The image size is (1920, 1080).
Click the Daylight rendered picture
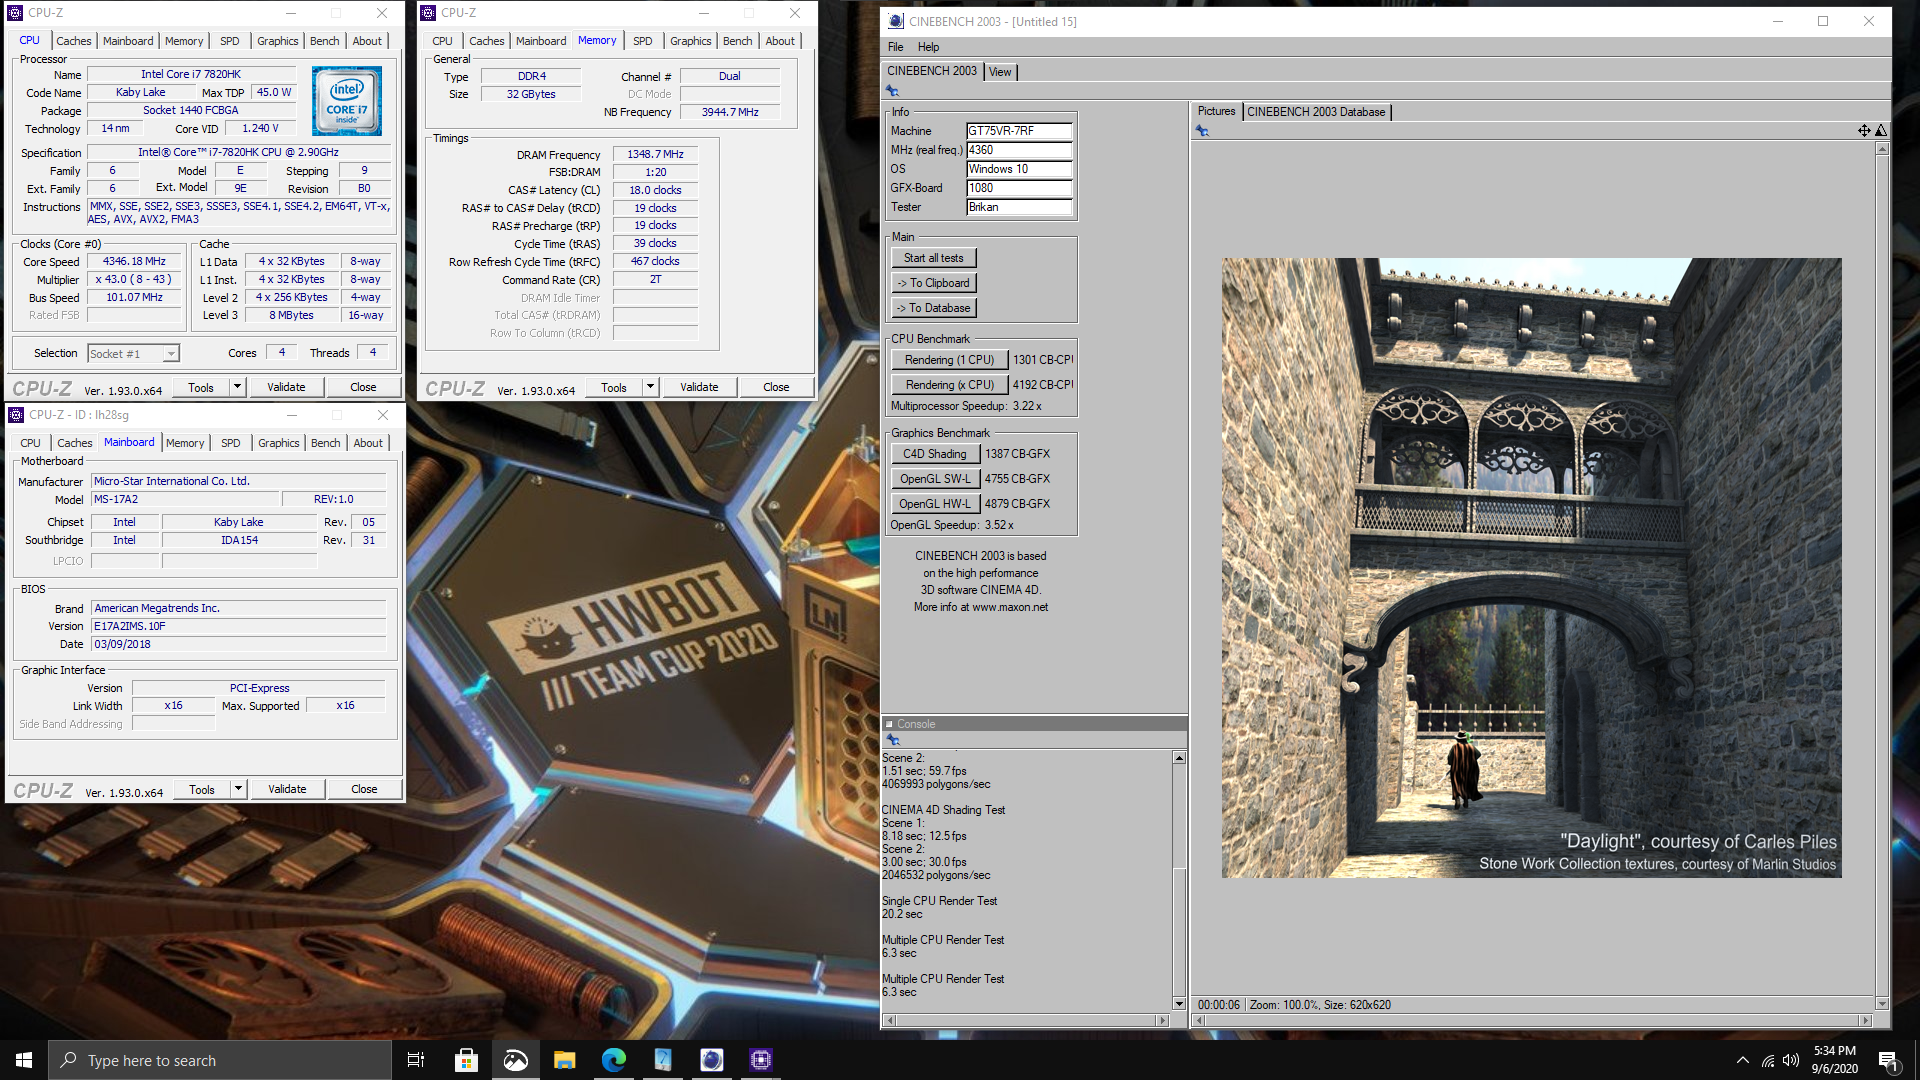pos(1531,568)
